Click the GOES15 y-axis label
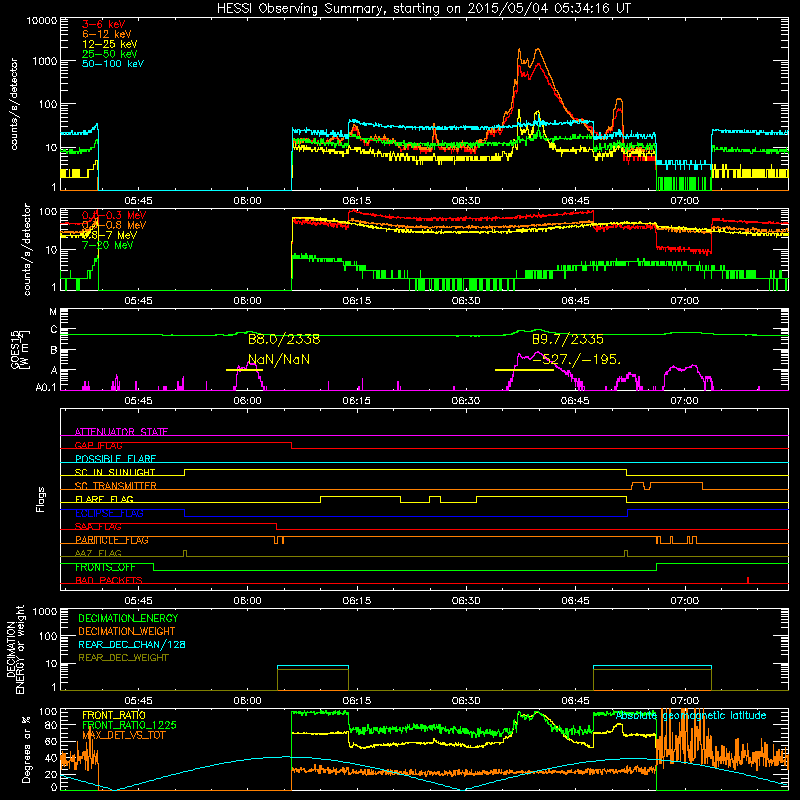This screenshot has height=800, width=800. click(19, 350)
